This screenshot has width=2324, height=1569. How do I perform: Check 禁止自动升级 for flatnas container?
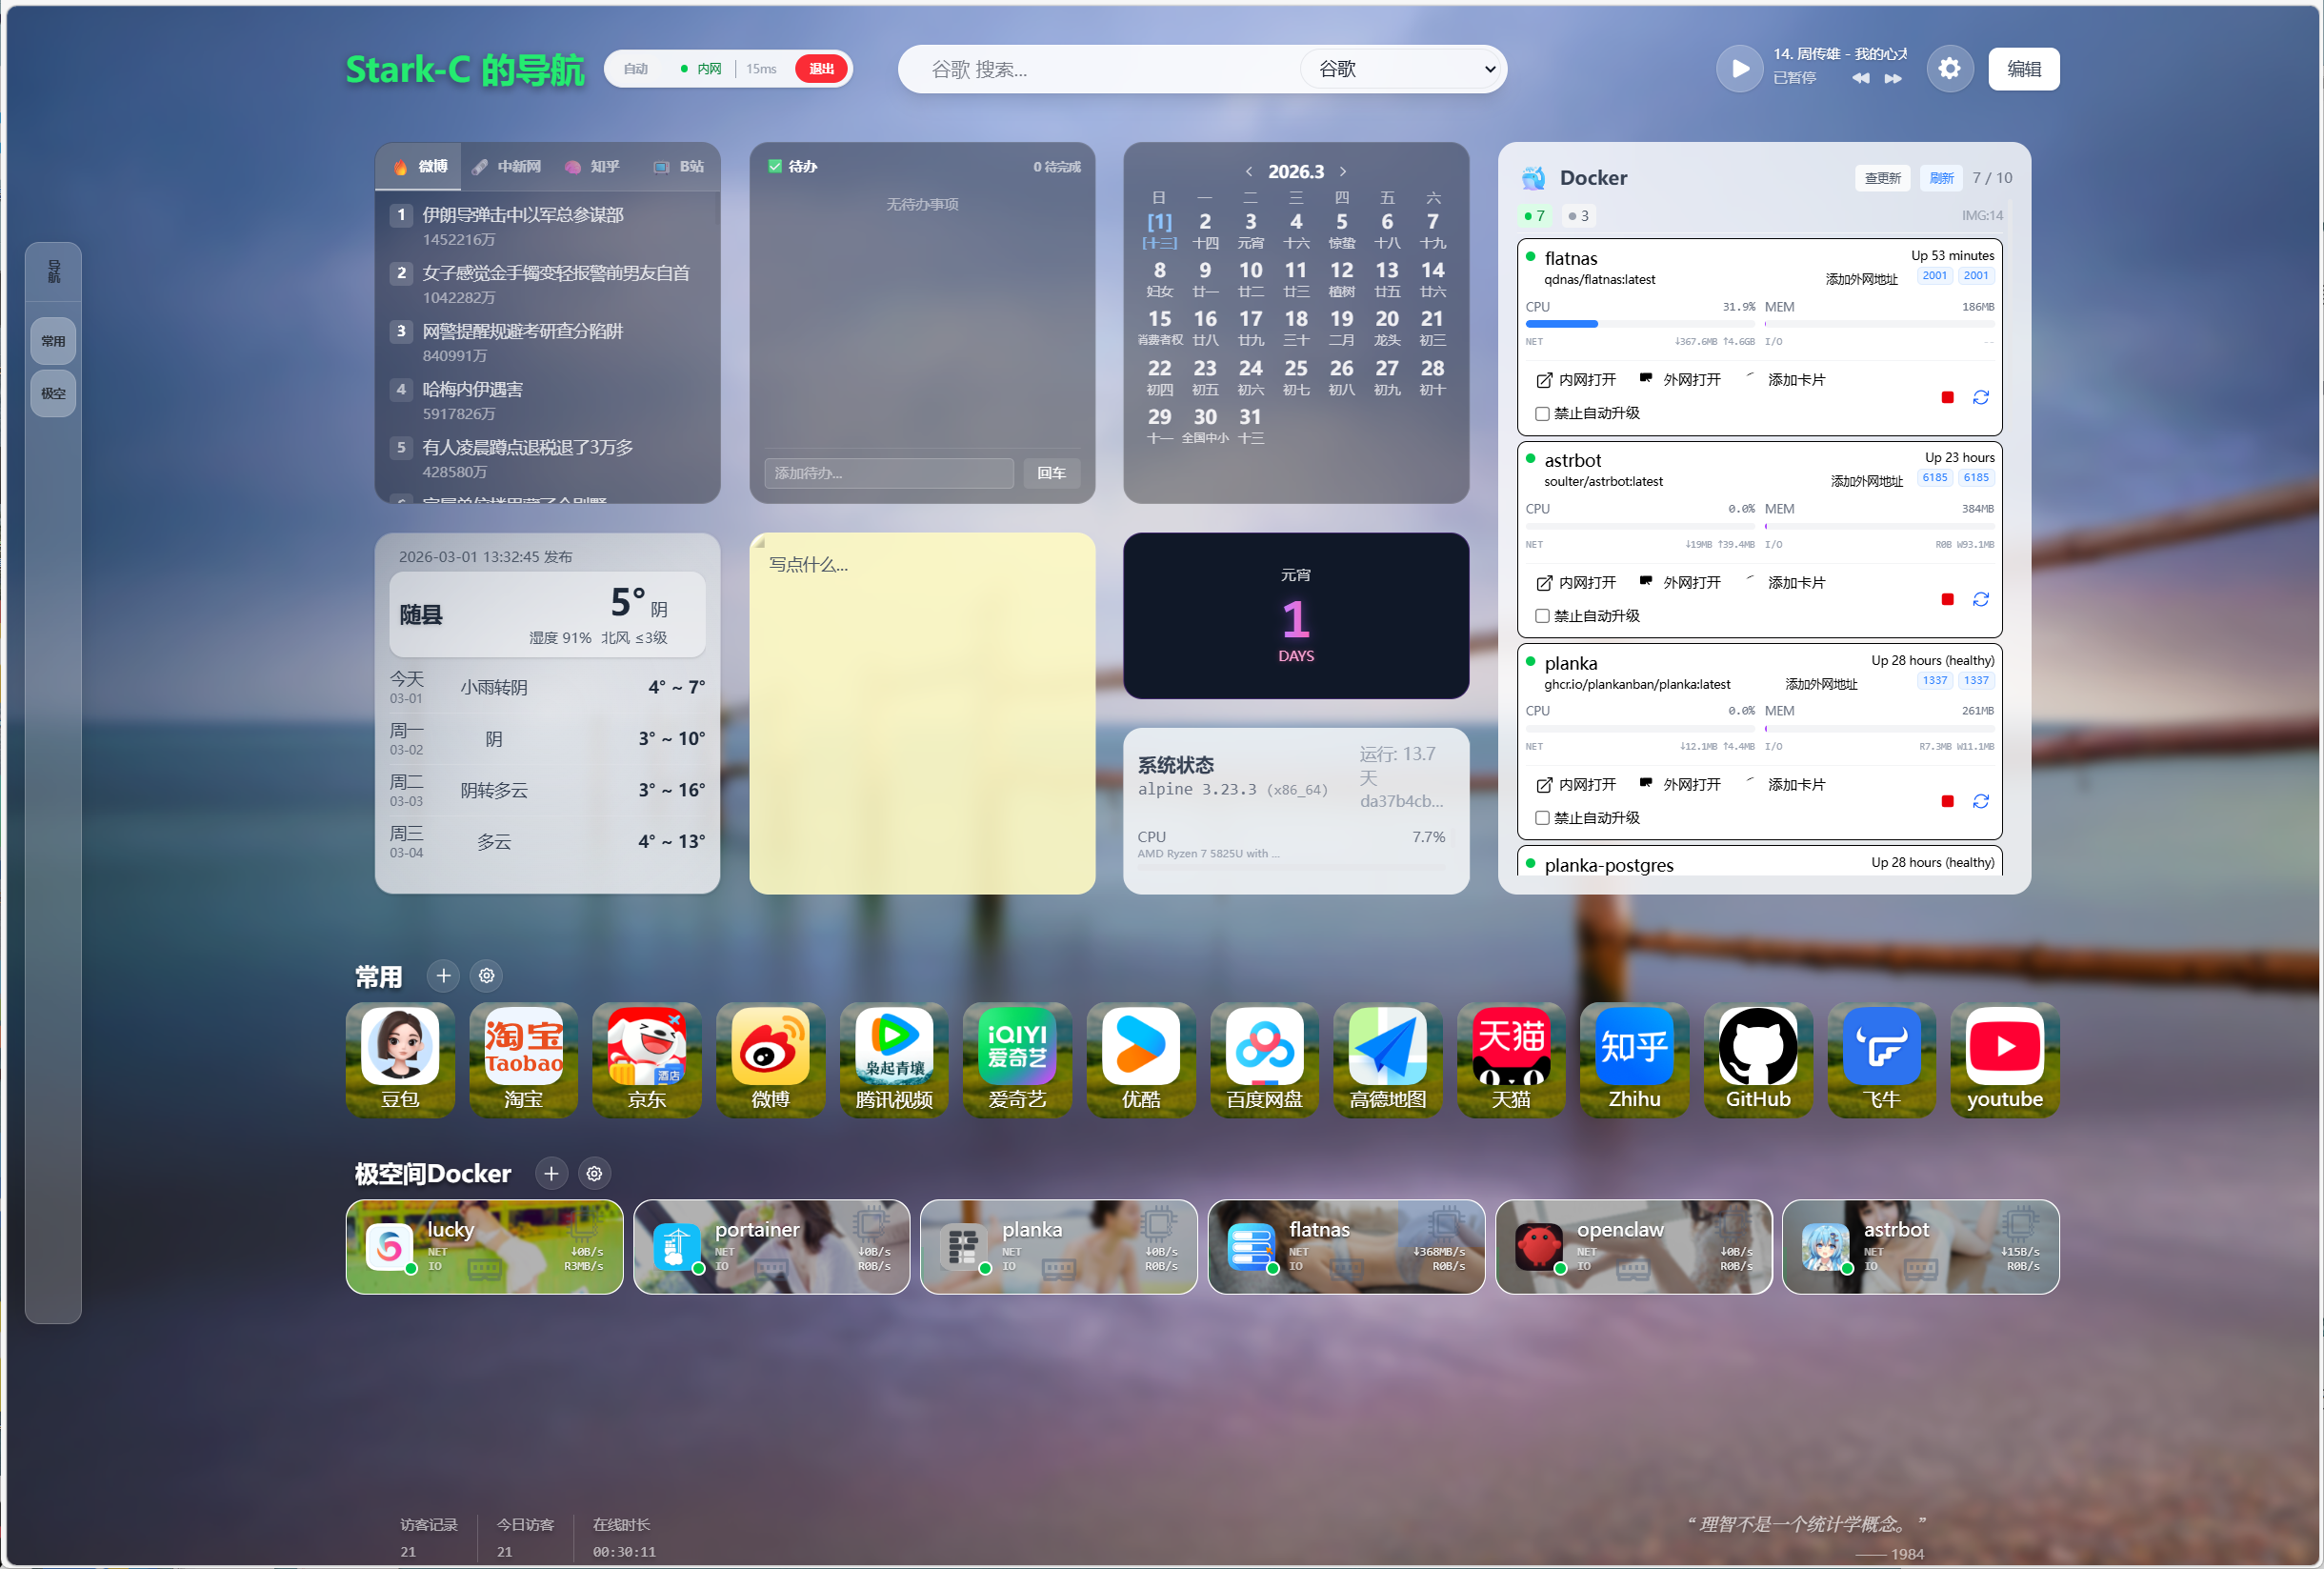[x=1542, y=414]
